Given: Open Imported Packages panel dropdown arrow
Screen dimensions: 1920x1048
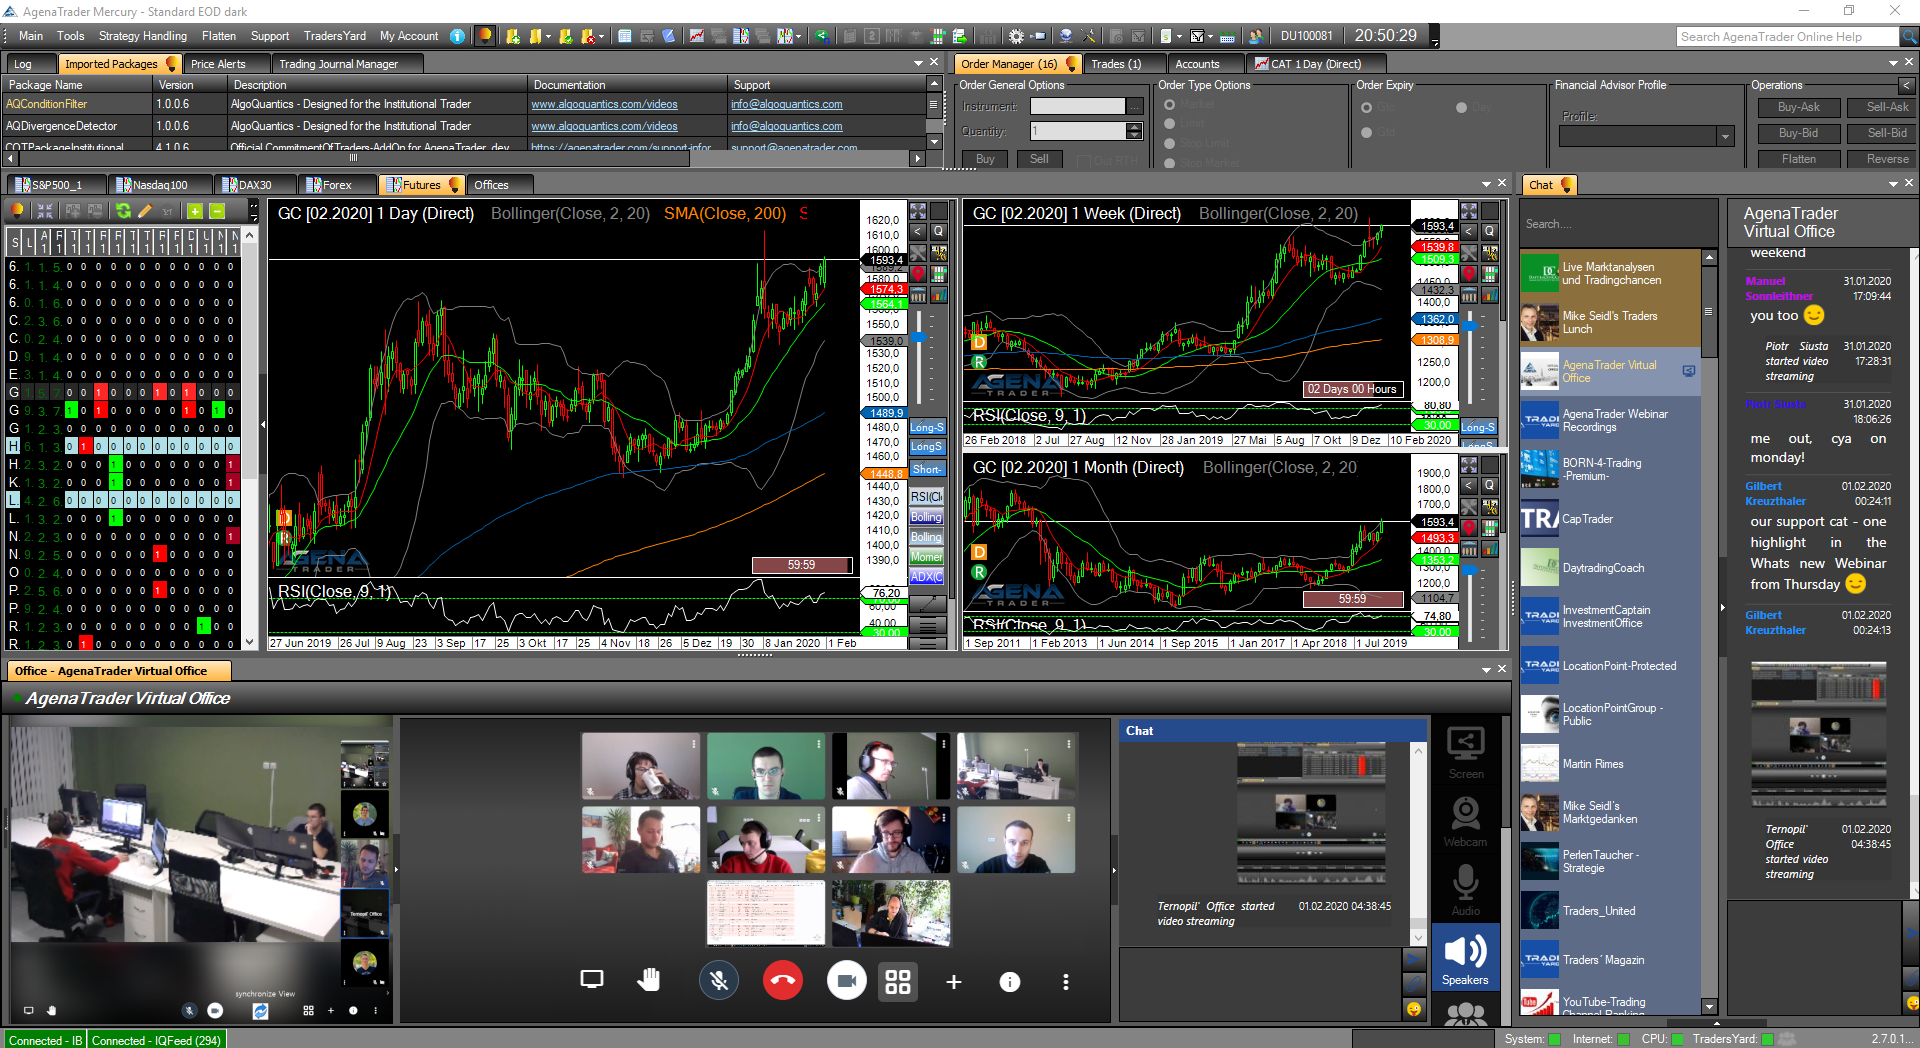Looking at the screenshot, I should pyautogui.click(x=918, y=63).
